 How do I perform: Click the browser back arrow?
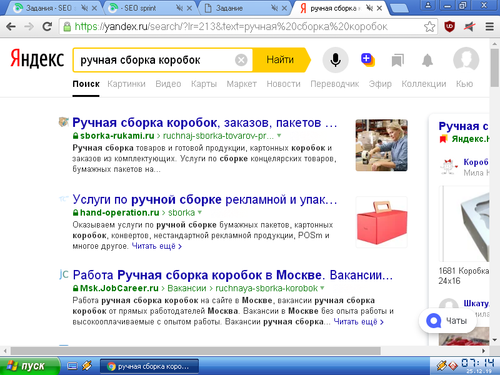tap(11, 26)
